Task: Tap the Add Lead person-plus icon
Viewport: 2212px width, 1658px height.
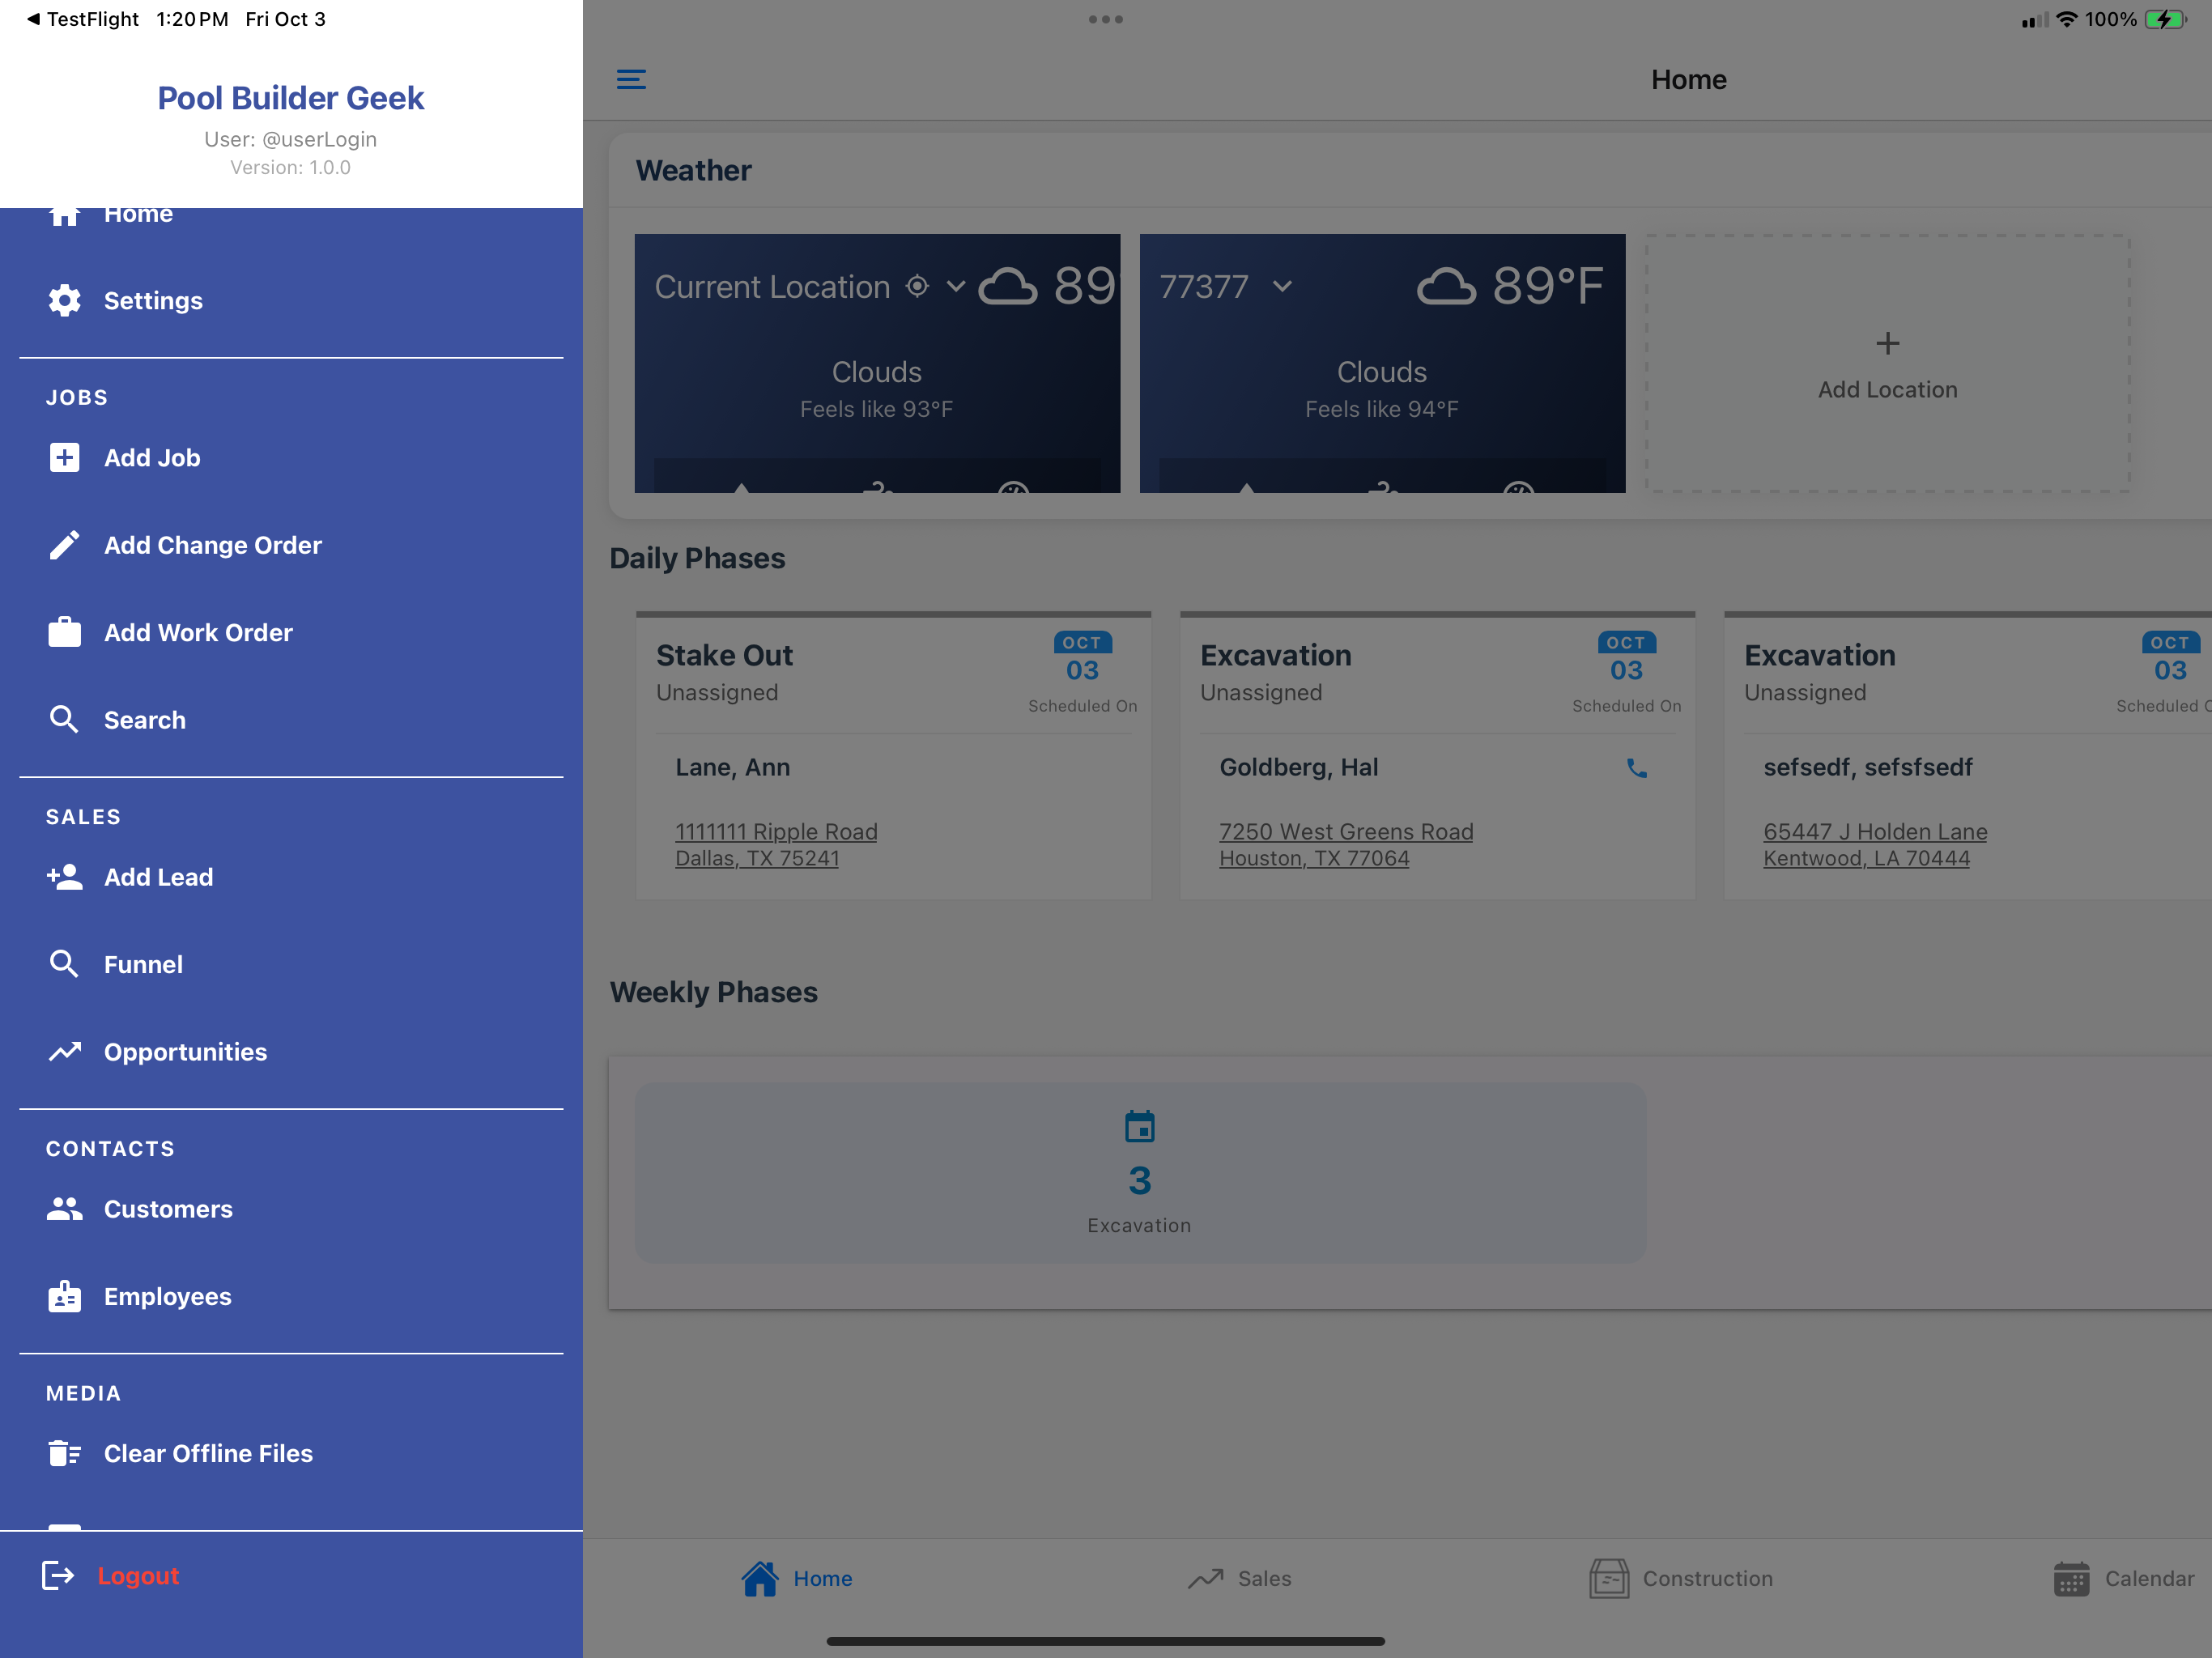Action: 65,877
